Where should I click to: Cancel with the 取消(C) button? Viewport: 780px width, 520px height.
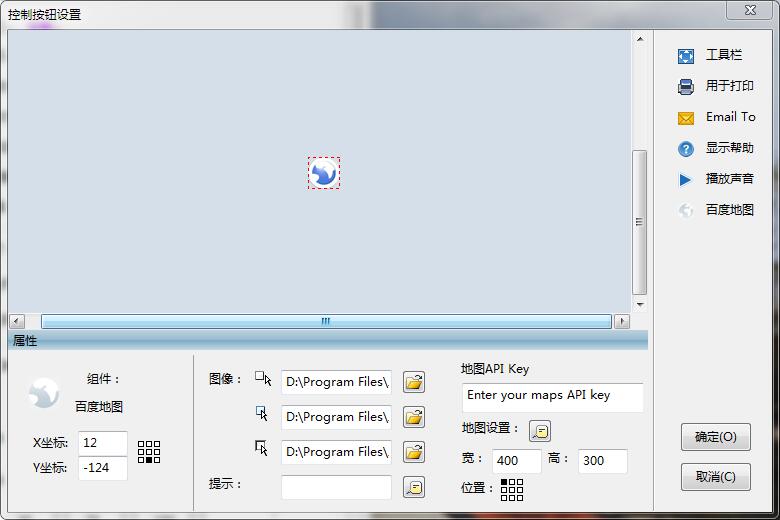click(x=715, y=477)
